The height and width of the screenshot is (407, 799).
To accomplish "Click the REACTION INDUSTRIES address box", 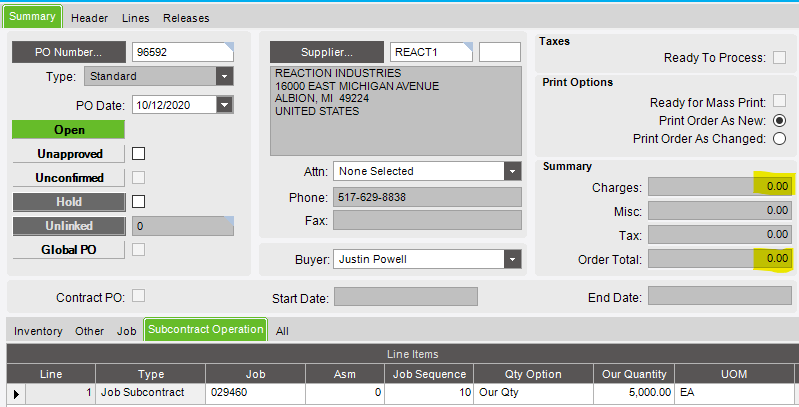I will [396, 111].
